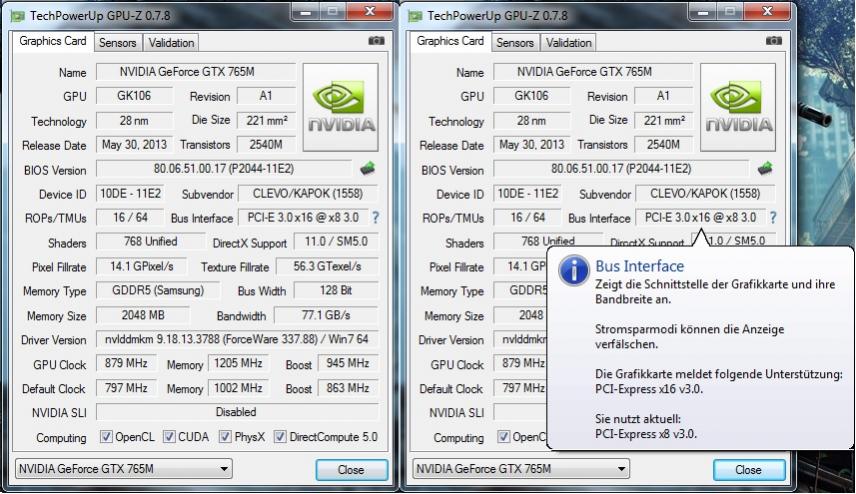
Task: Toggle the OpenCL checkbox in left window
Action: coord(106,437)
